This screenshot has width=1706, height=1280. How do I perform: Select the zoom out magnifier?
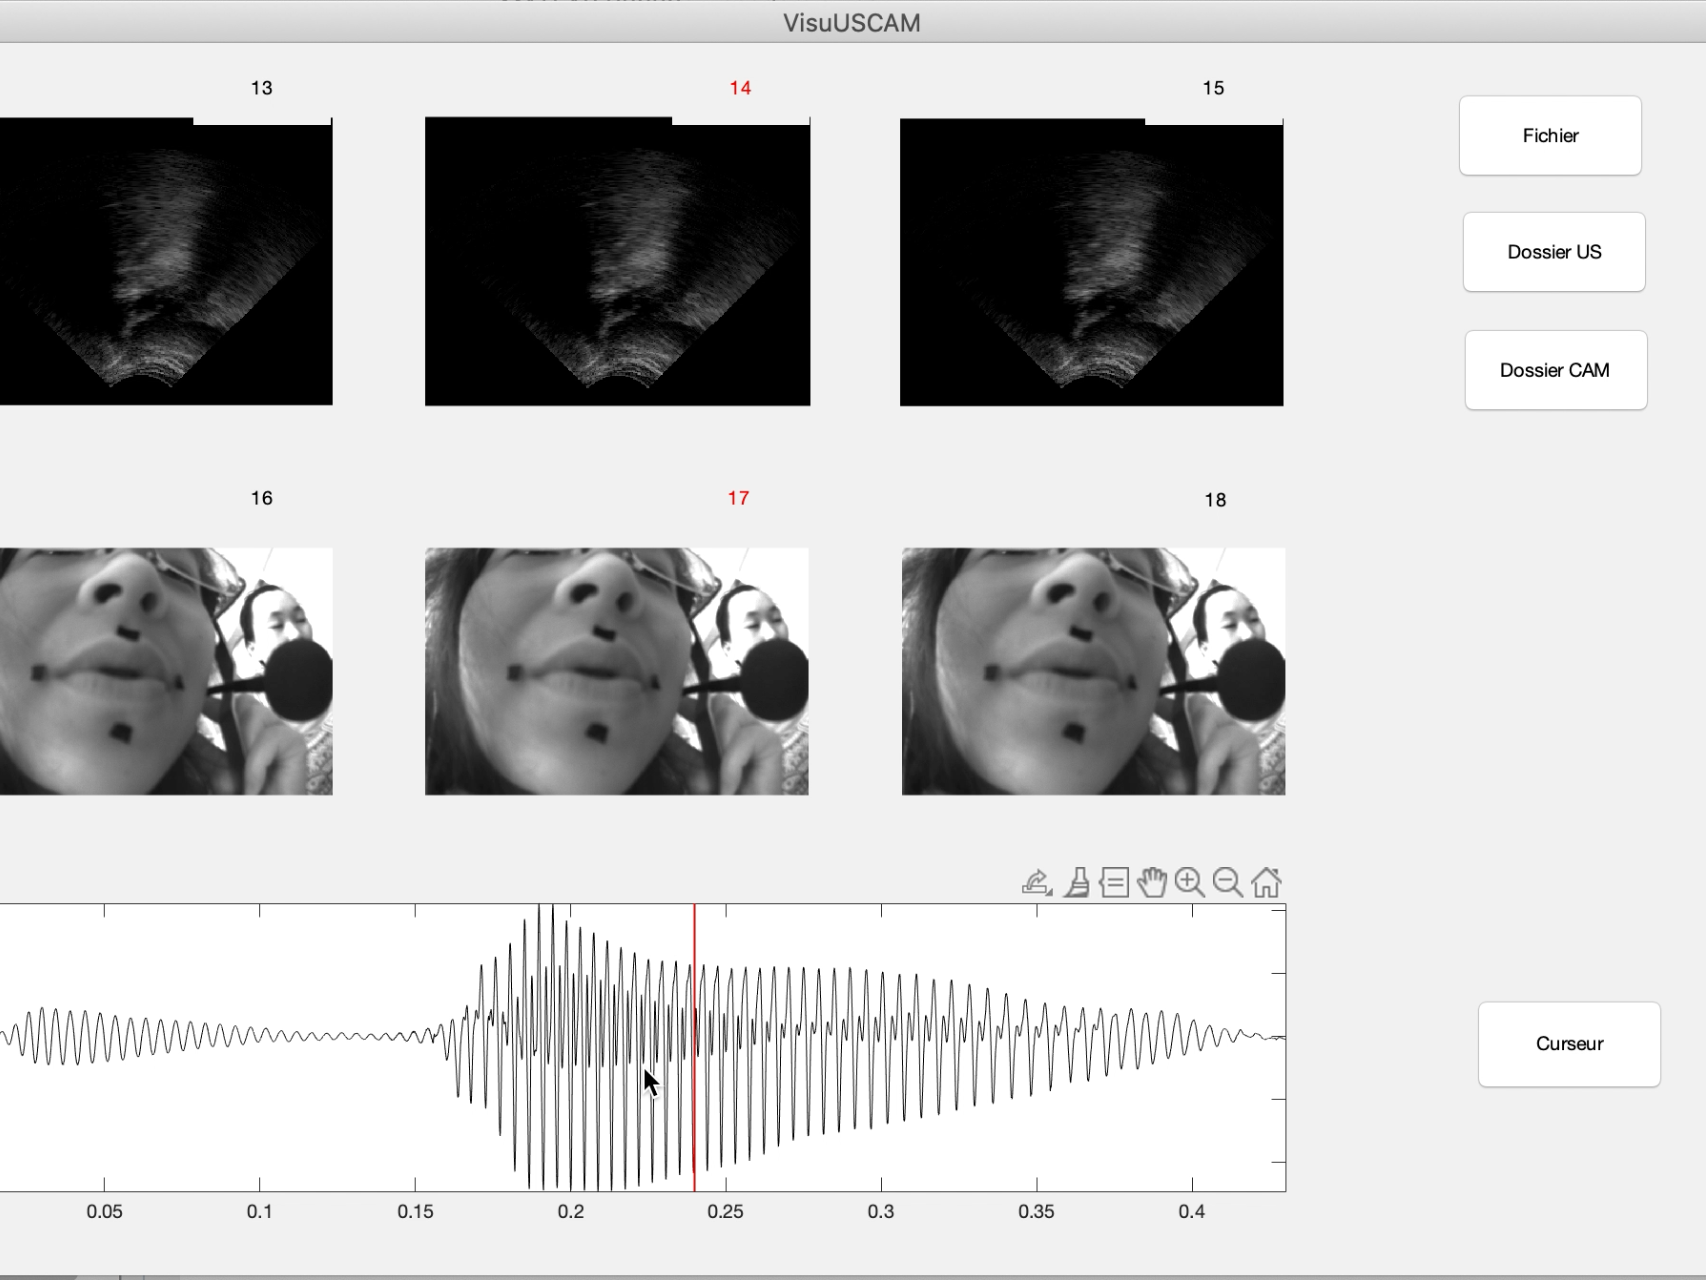(1228, 882)
